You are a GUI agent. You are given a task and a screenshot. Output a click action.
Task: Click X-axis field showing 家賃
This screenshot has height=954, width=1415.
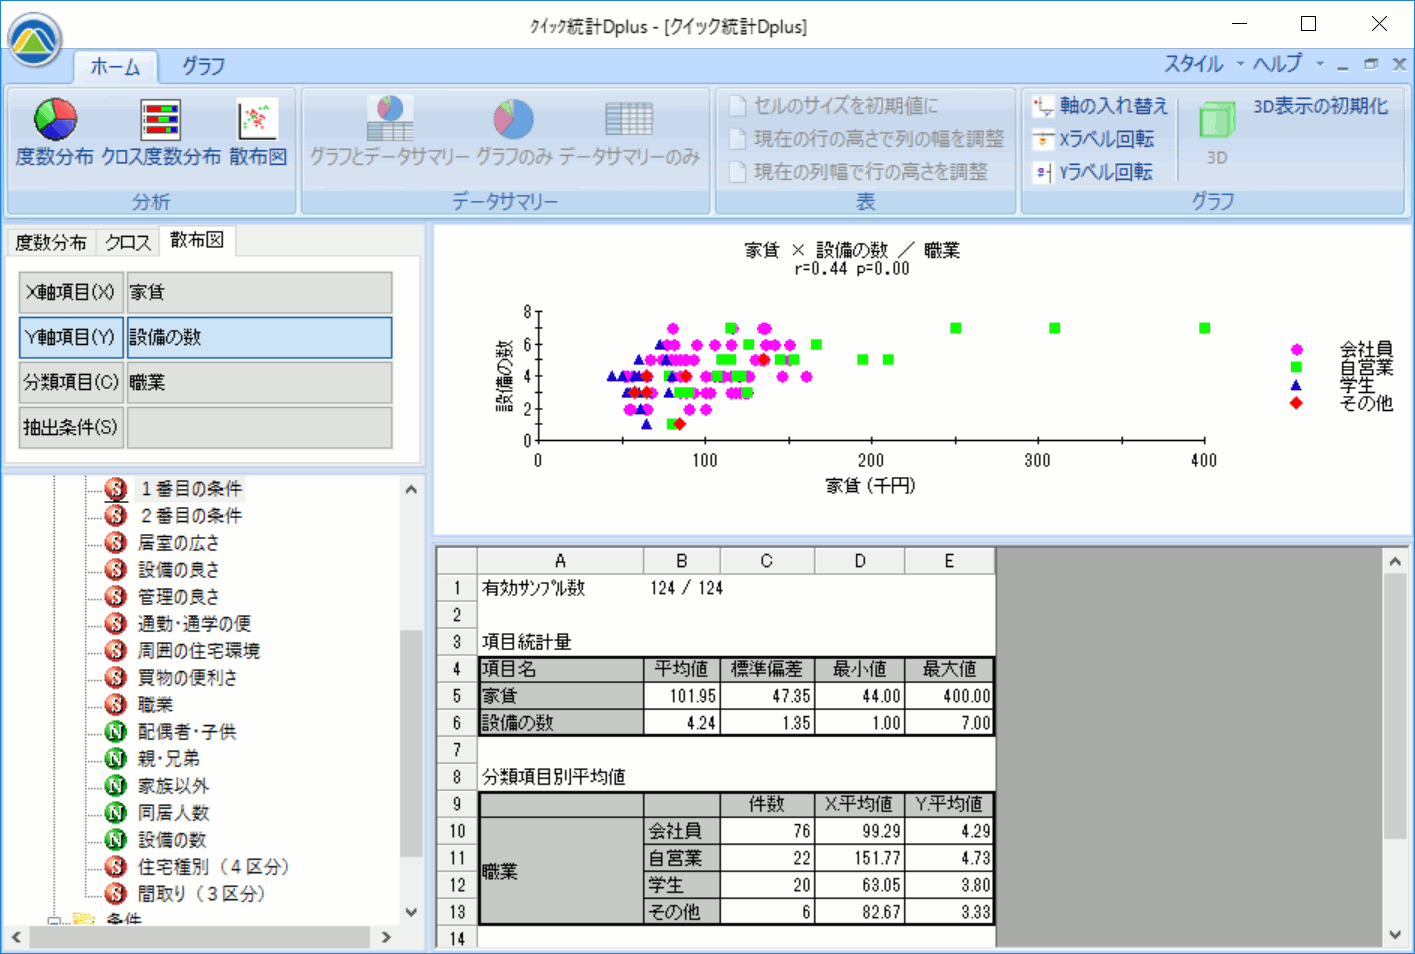[259, 292]
